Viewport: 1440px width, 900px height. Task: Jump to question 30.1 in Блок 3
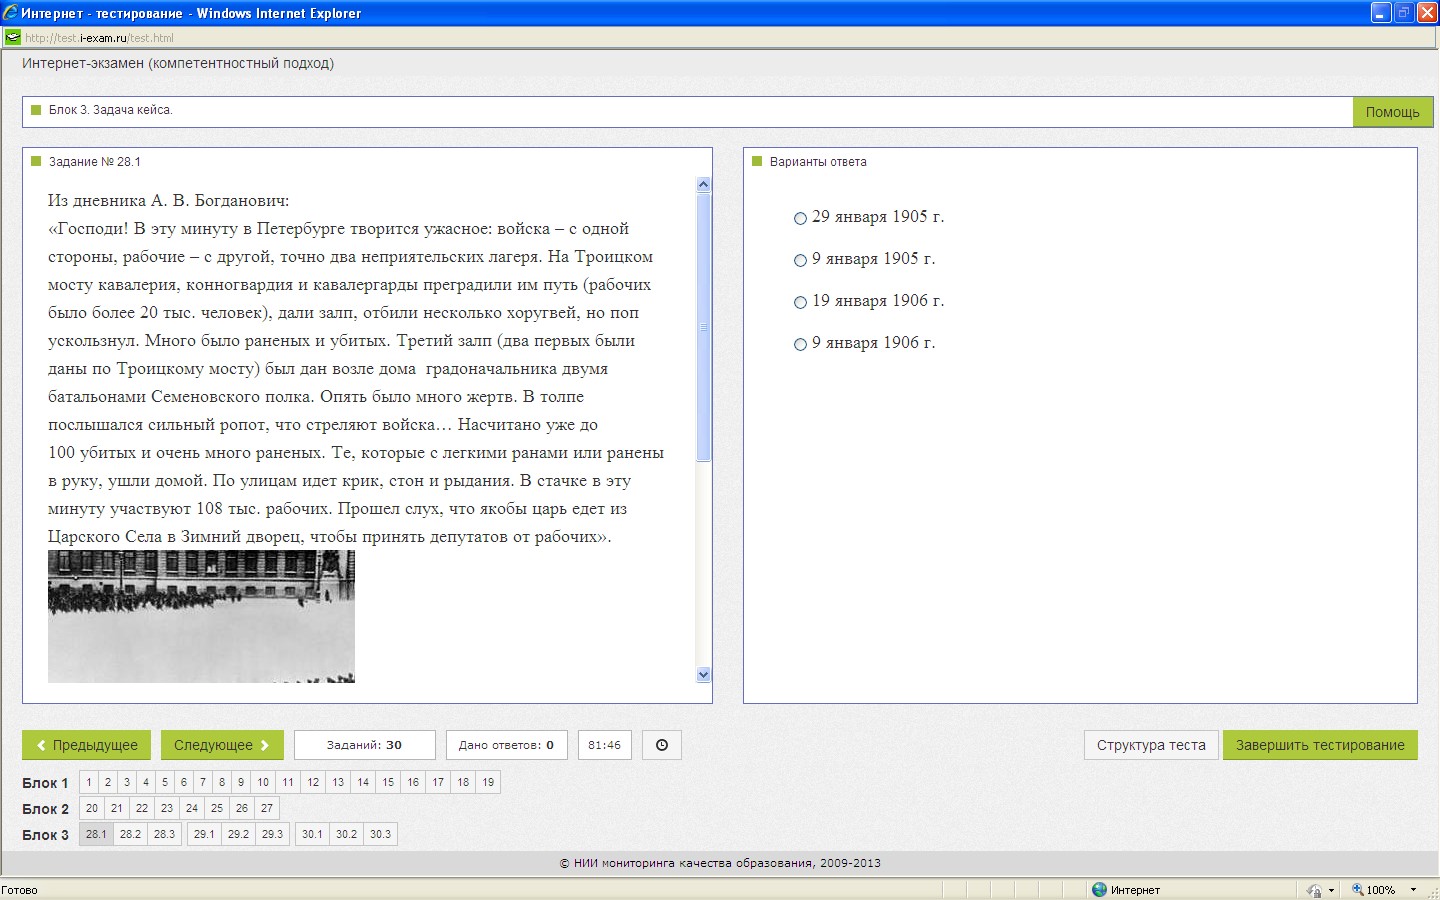(x=312, y=834)
